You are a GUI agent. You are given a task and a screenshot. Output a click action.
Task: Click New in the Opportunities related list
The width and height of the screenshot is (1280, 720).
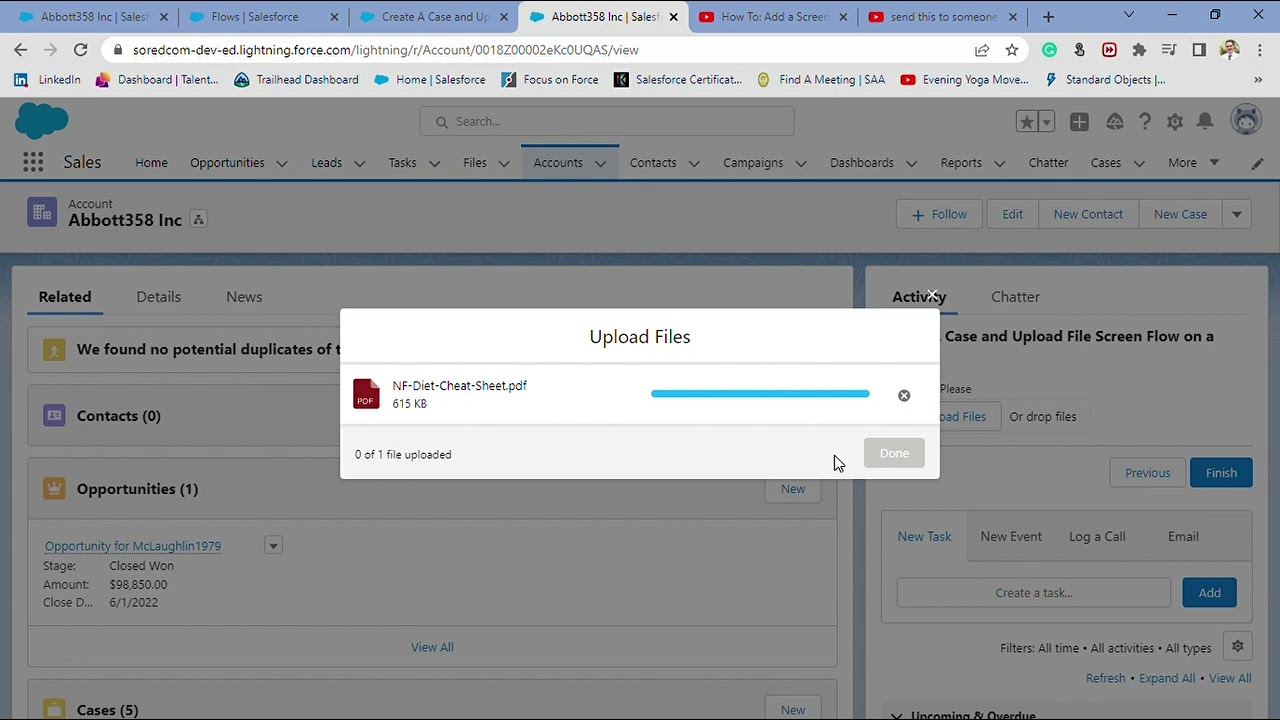793,488
